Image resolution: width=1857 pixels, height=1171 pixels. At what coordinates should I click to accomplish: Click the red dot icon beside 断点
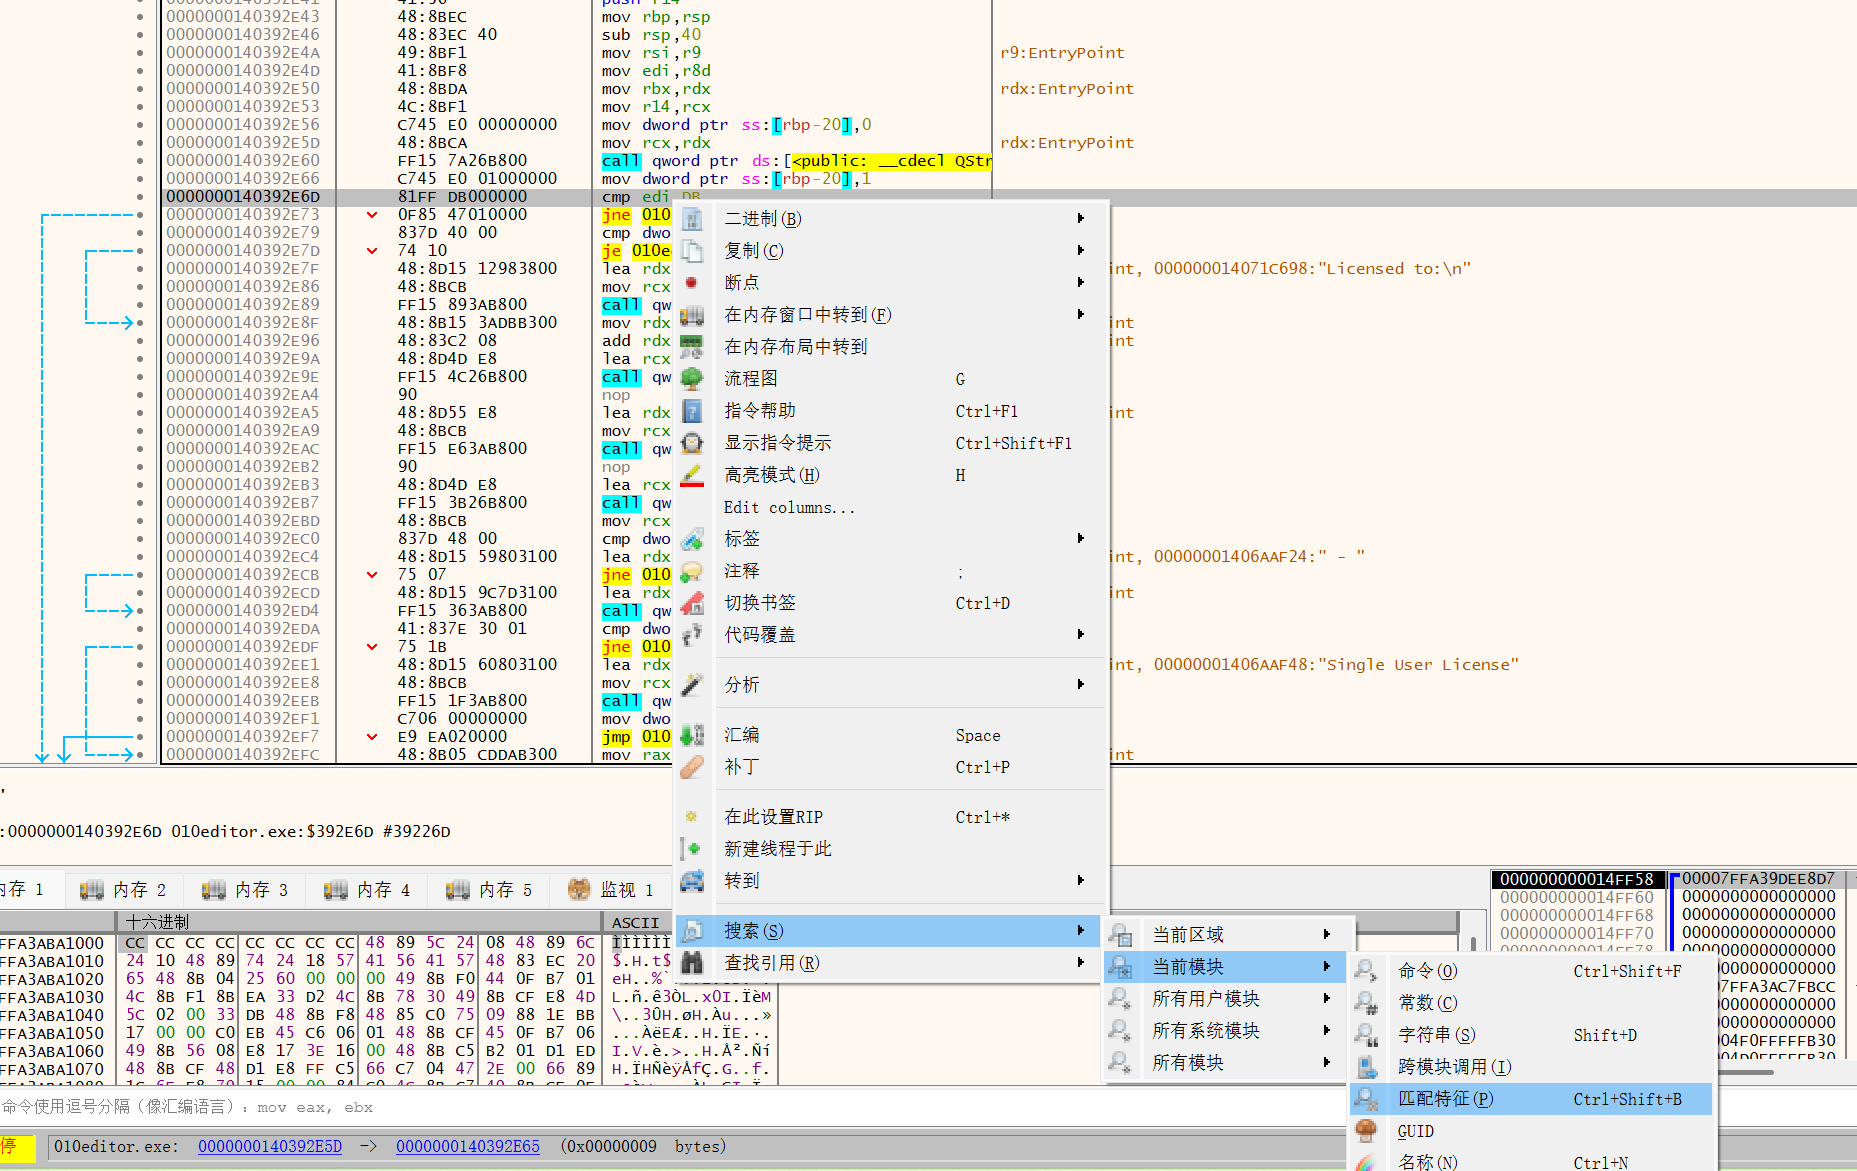[x=691, y=283]
